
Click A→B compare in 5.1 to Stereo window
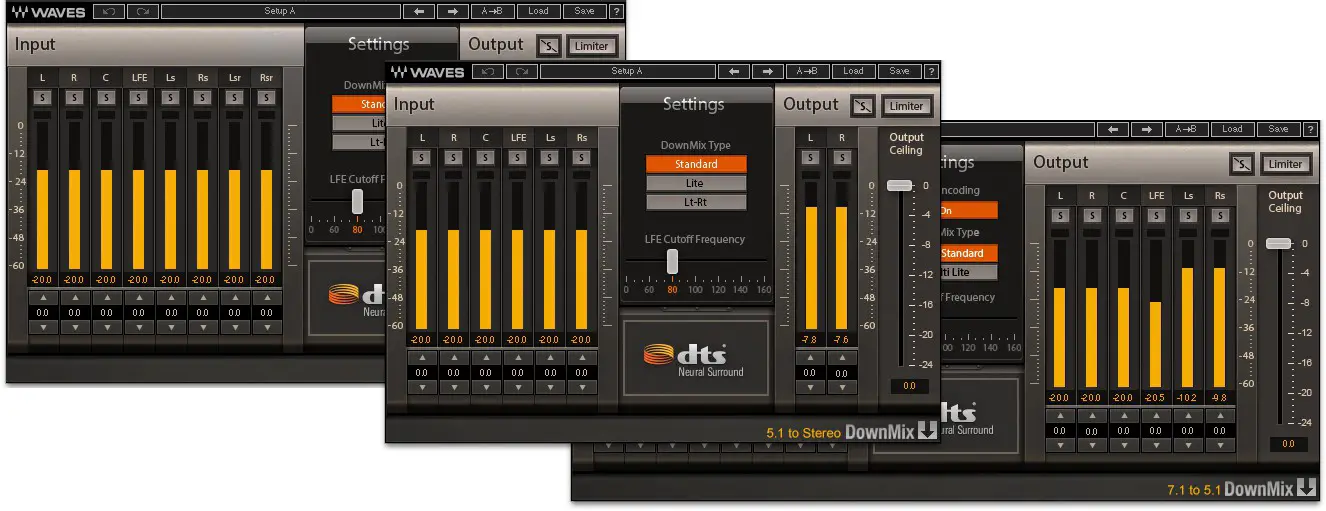(x=806, y=71)
